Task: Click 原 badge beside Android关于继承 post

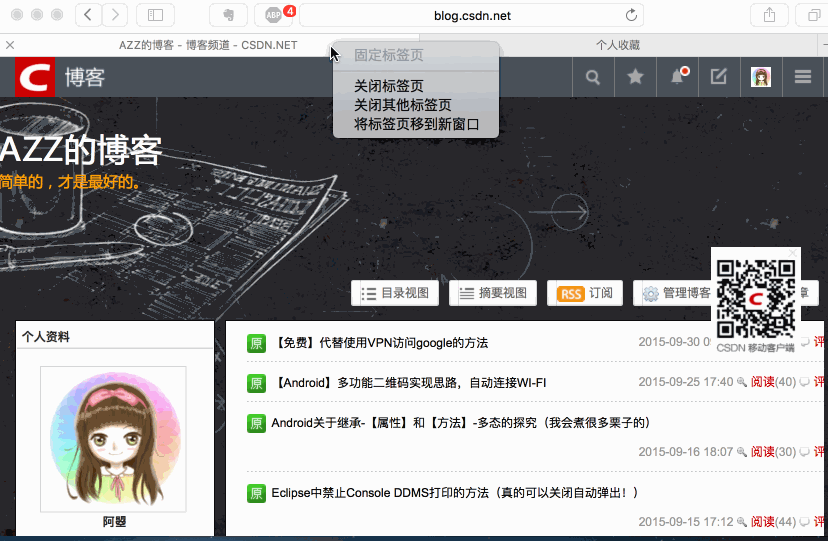Action: (x=256, y=423)
